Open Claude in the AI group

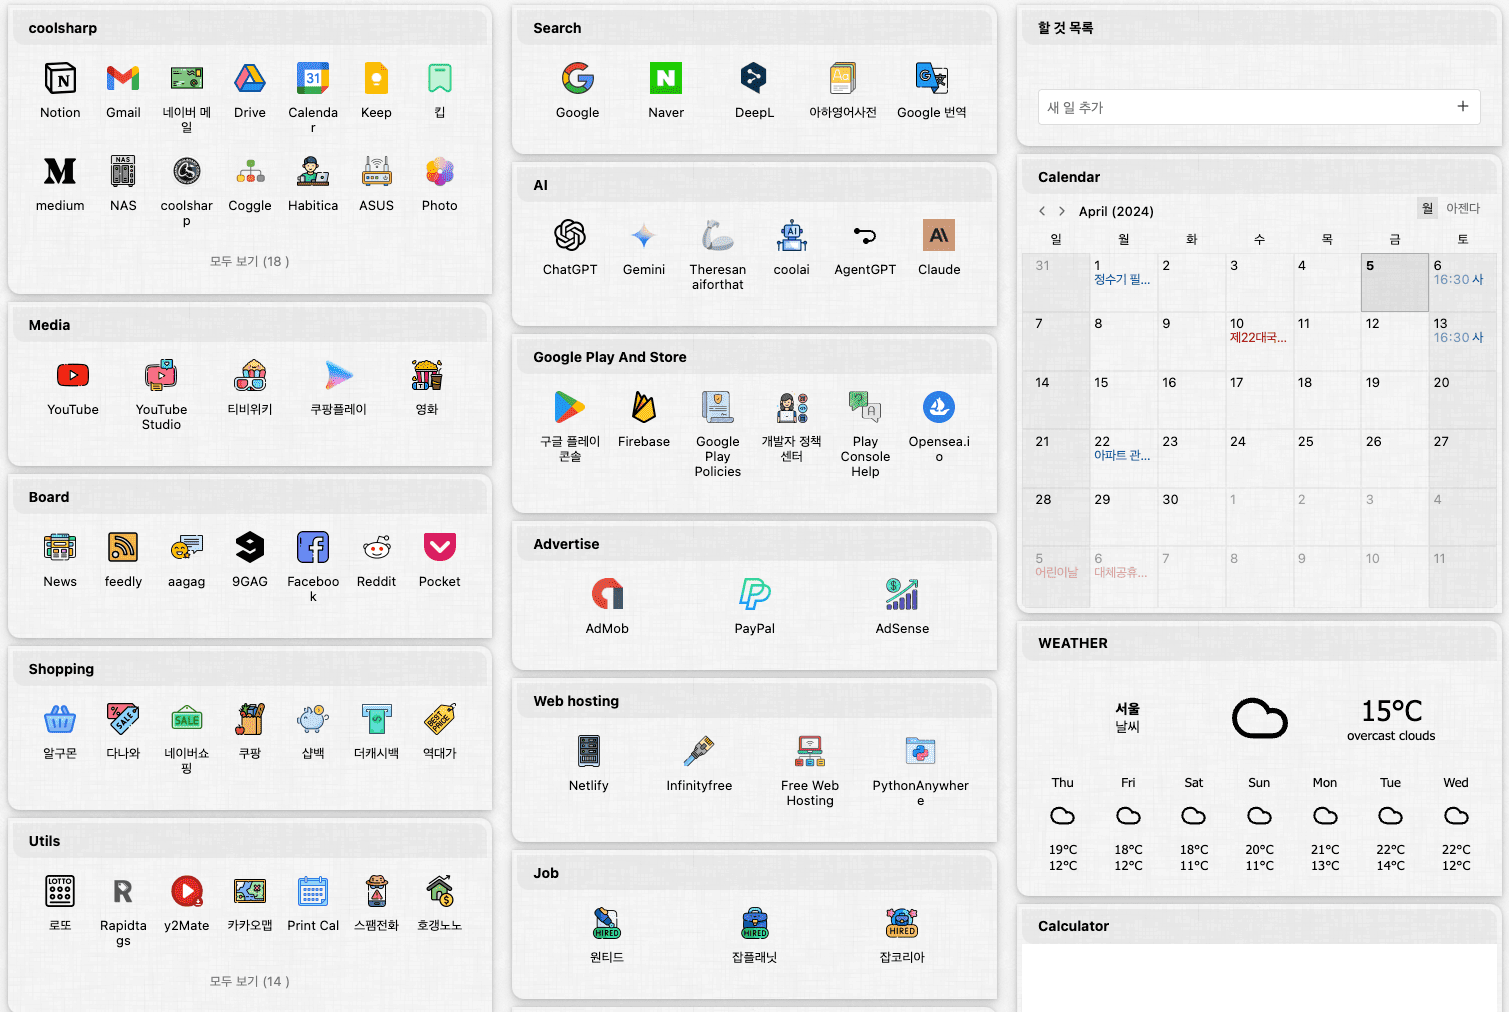point(939,236)
